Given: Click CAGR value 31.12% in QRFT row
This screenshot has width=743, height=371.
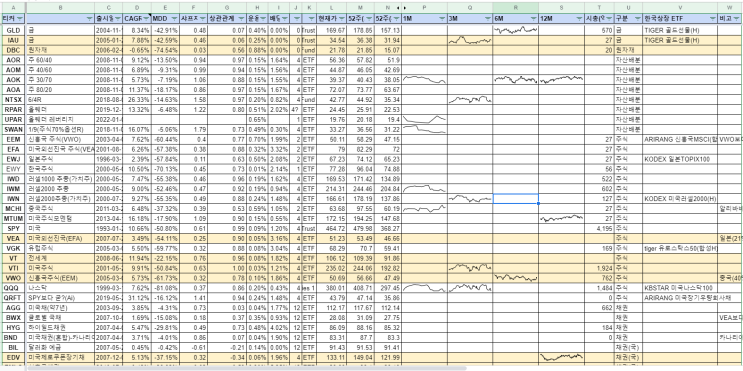Looking at the screenshot, I should (137, 298).
